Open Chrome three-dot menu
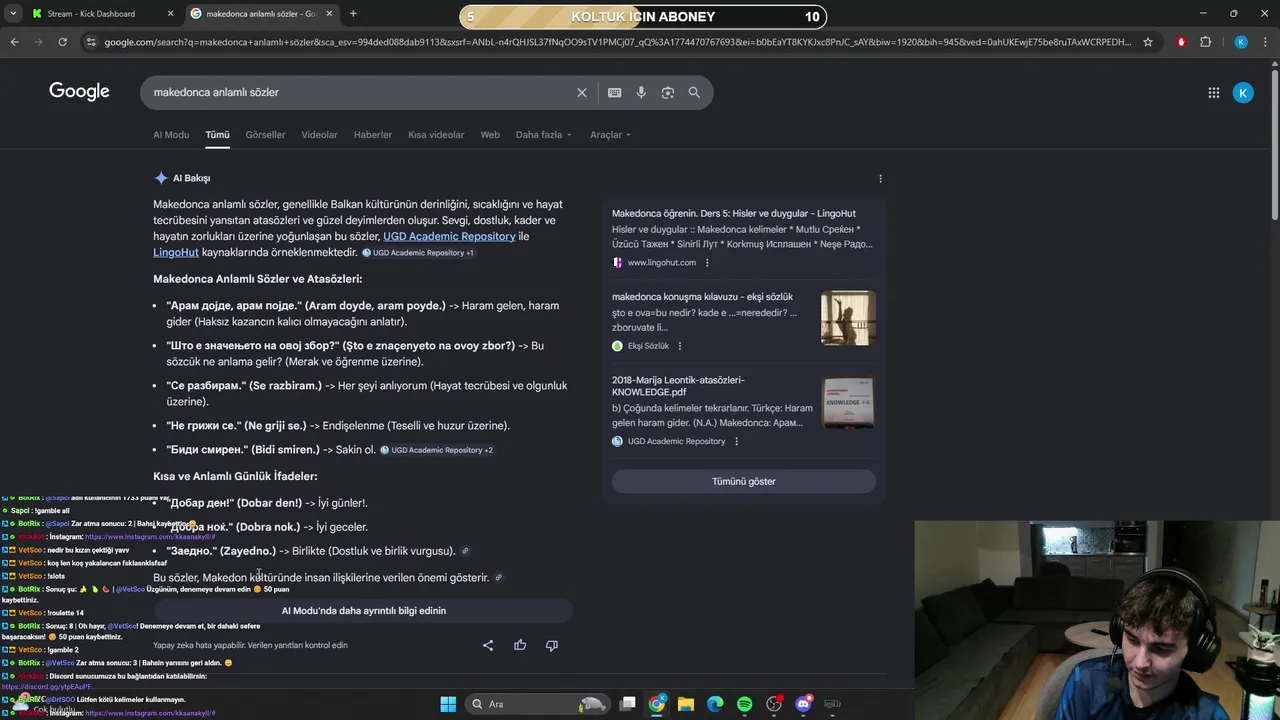Viewport: 1280px width, 720px height. pos(1266,42)
